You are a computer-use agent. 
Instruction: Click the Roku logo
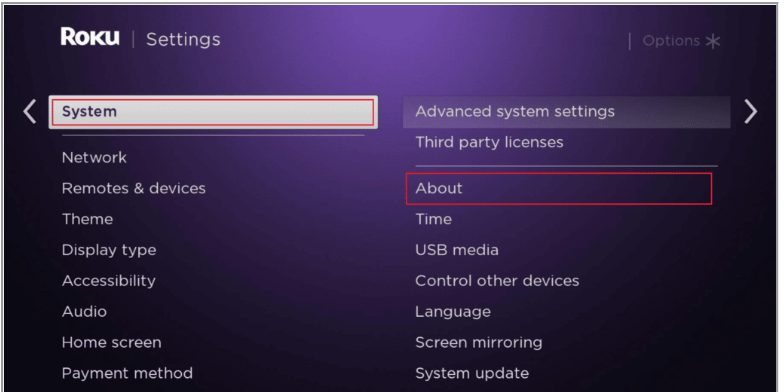(x=90, y=37)
